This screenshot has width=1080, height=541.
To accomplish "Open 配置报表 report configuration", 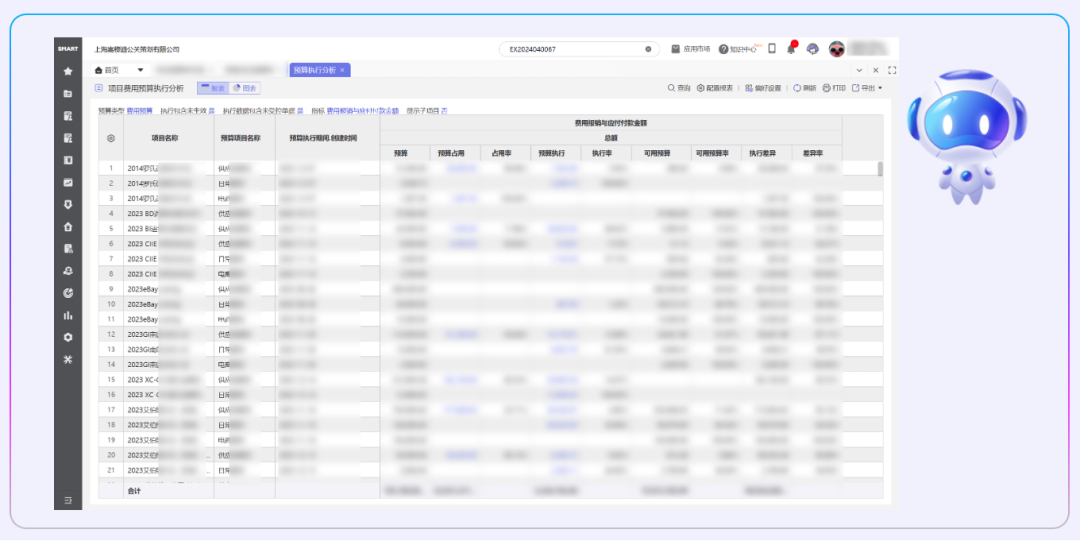I will pyautogui.click(x=715, y=88).
